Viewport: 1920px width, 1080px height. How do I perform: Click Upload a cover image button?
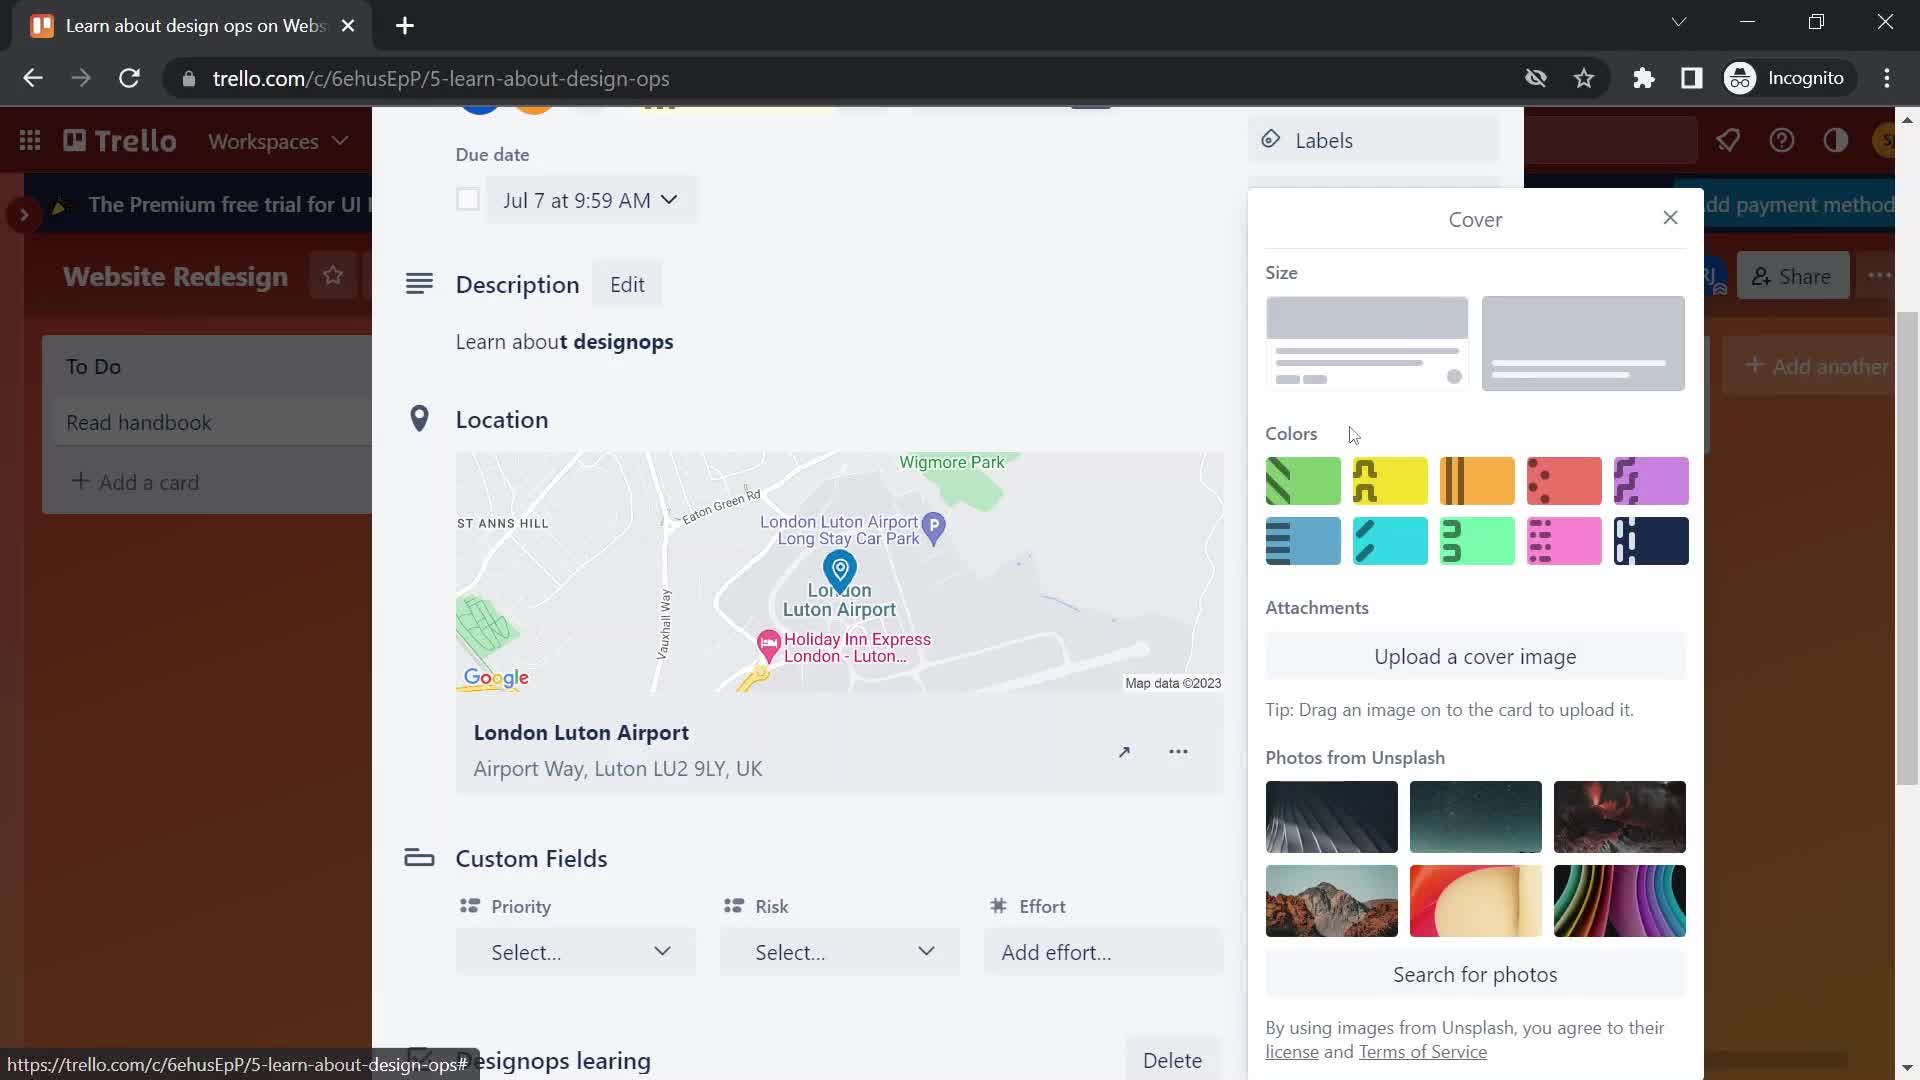pyautogui.click(x=1476, y=657)
